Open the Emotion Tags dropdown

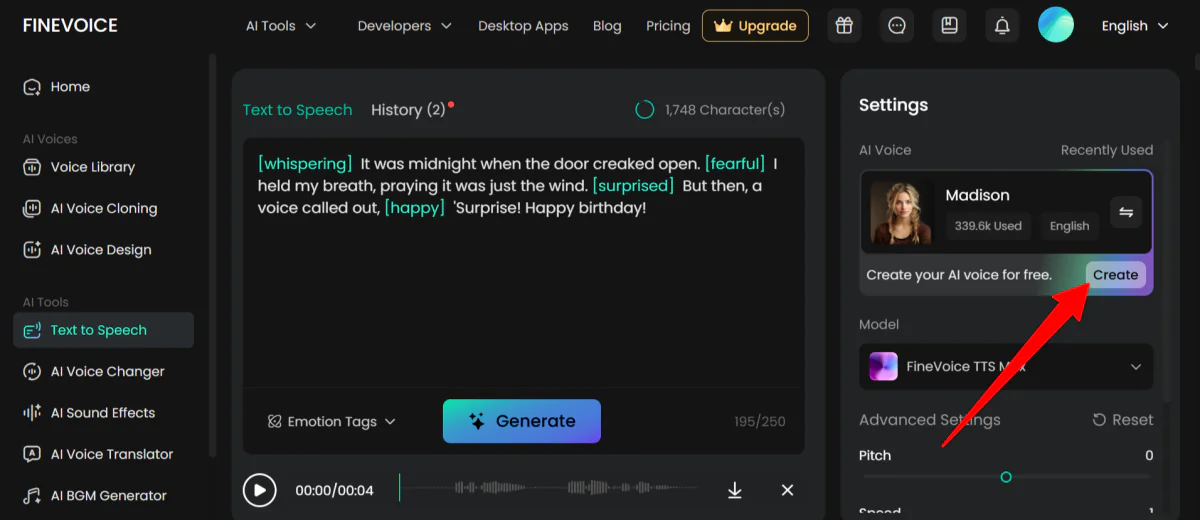point(332,422)
